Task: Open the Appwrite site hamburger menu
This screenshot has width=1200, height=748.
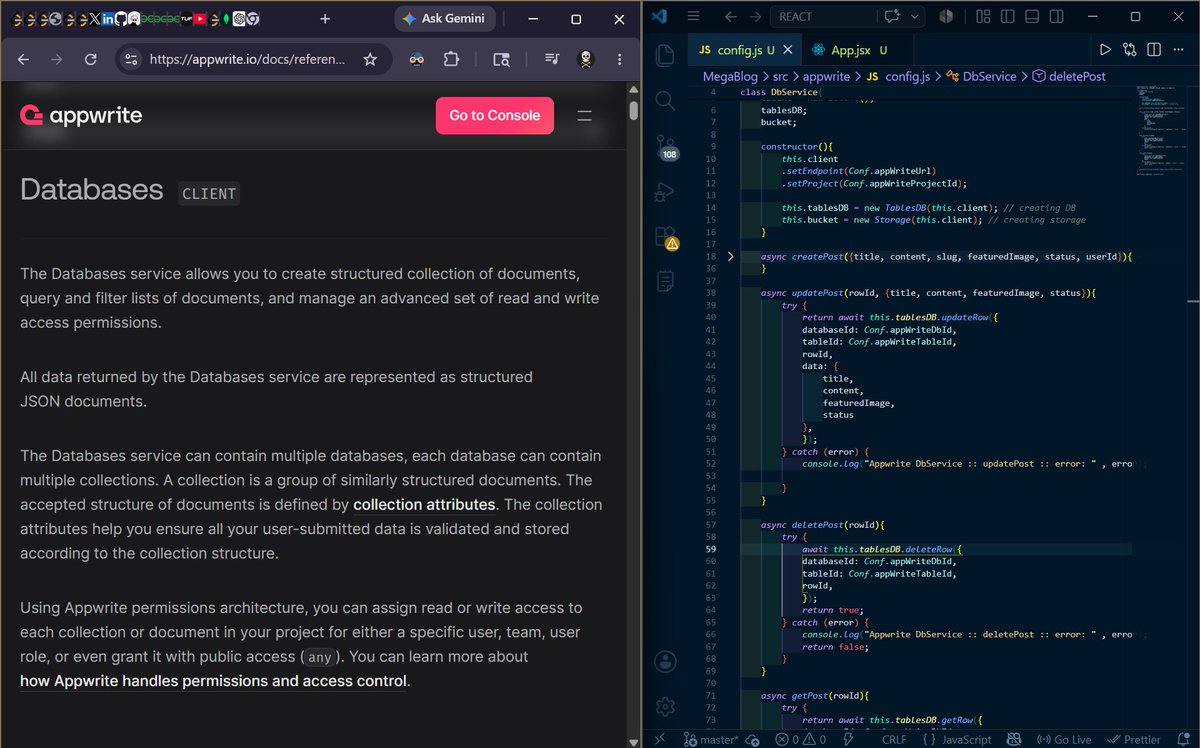Action: (586, 115)
